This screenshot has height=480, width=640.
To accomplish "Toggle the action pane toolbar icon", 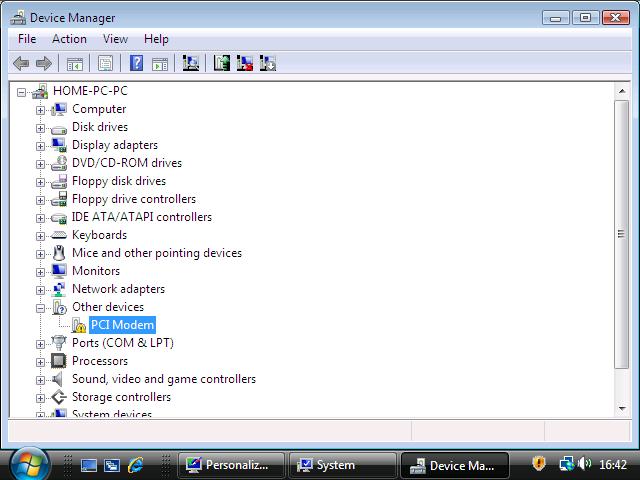I will point(160,63).
